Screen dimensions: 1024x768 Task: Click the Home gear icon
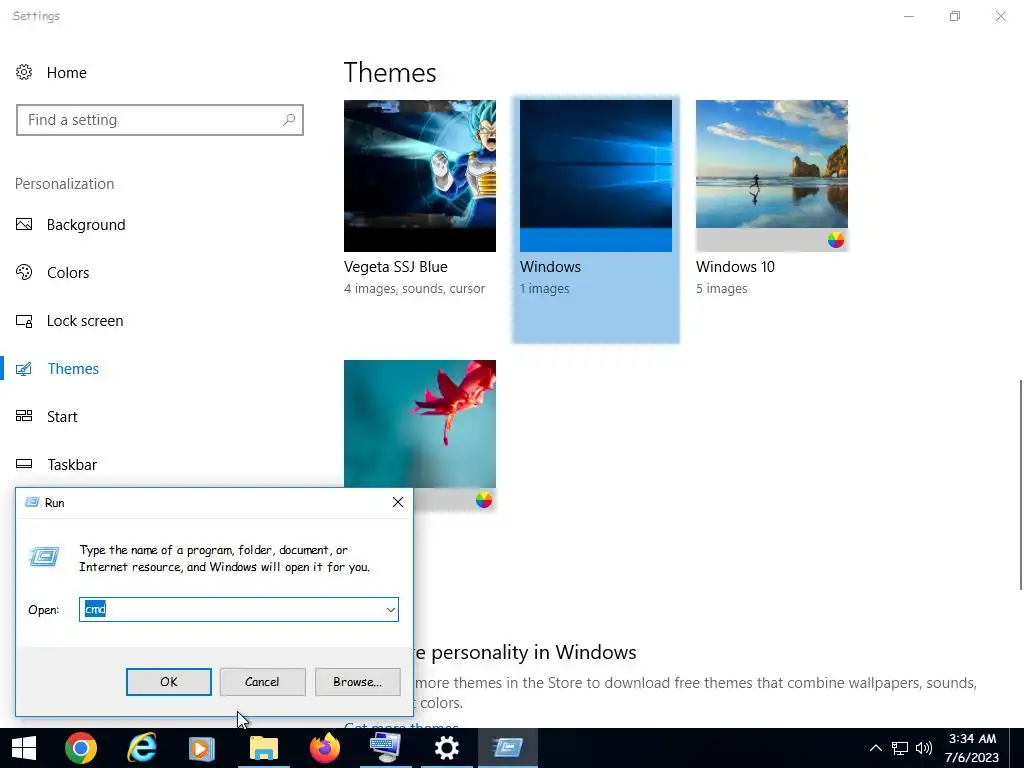coord(24,72)
